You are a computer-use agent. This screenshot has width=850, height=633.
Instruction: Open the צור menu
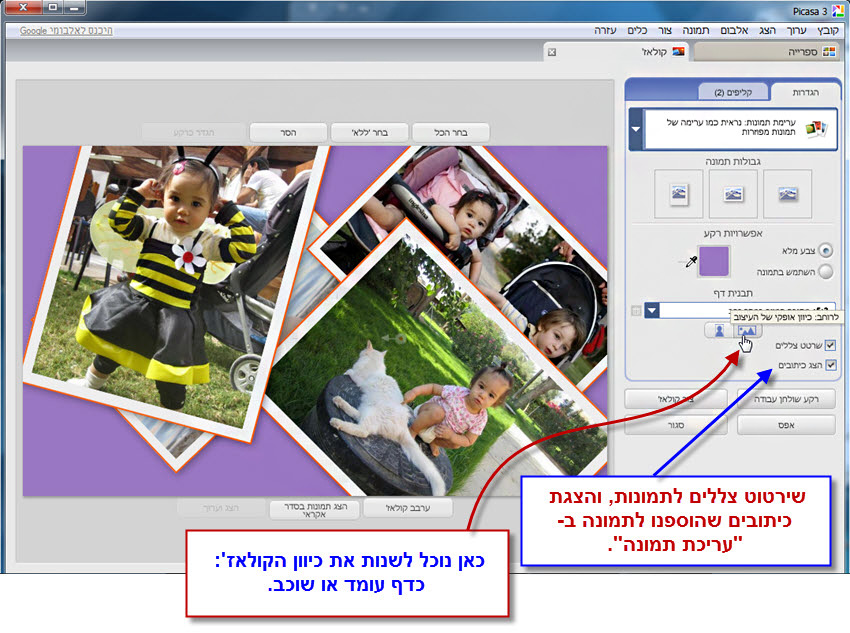tap(665, 30)
